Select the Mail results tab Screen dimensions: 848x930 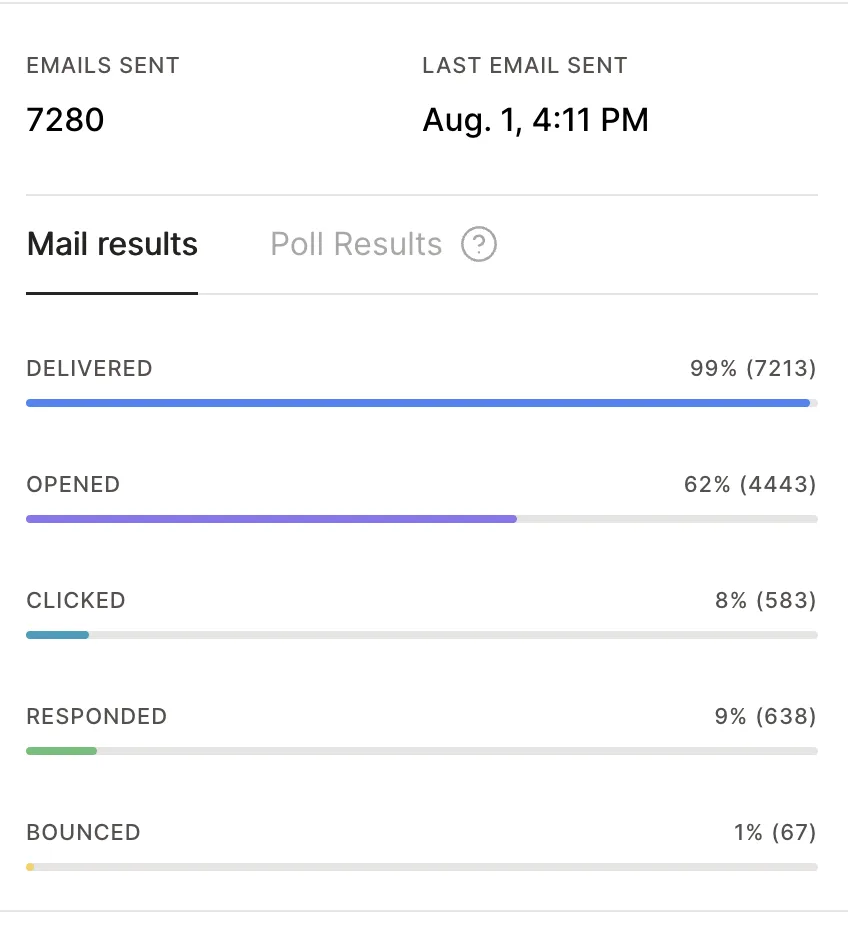(112, 244)
